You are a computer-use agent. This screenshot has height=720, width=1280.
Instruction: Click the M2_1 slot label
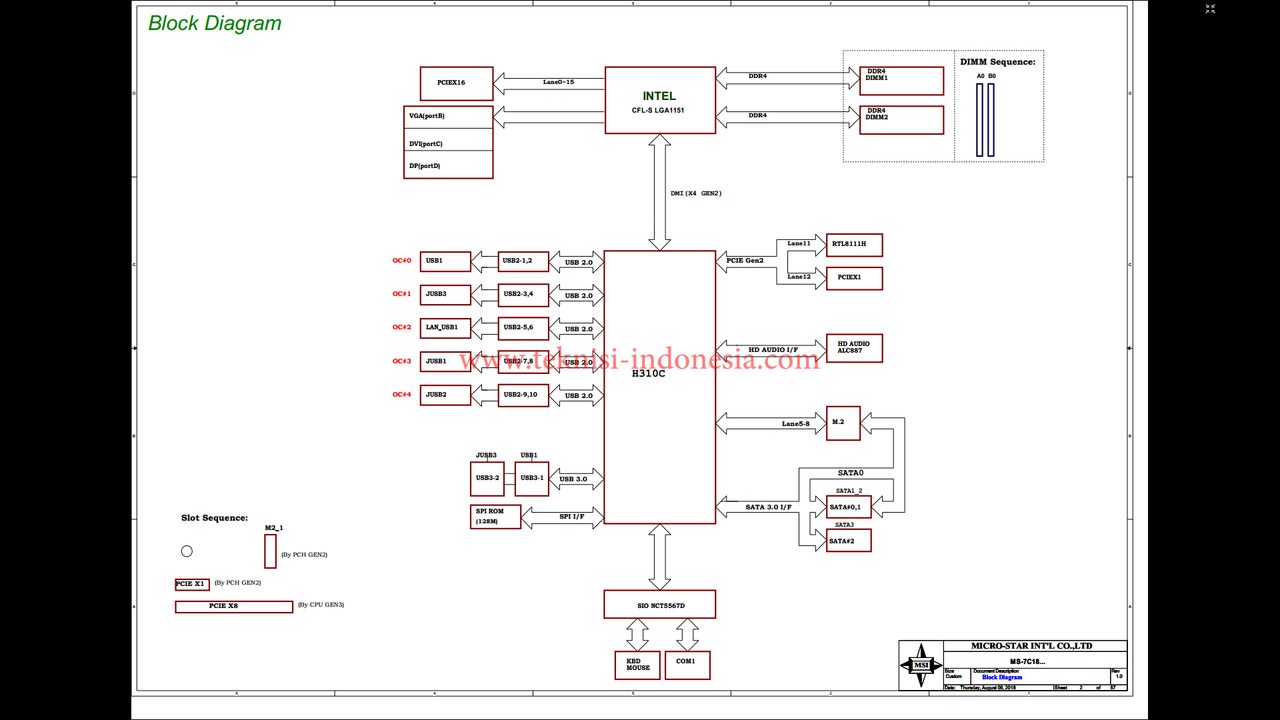tap(274, 528)
